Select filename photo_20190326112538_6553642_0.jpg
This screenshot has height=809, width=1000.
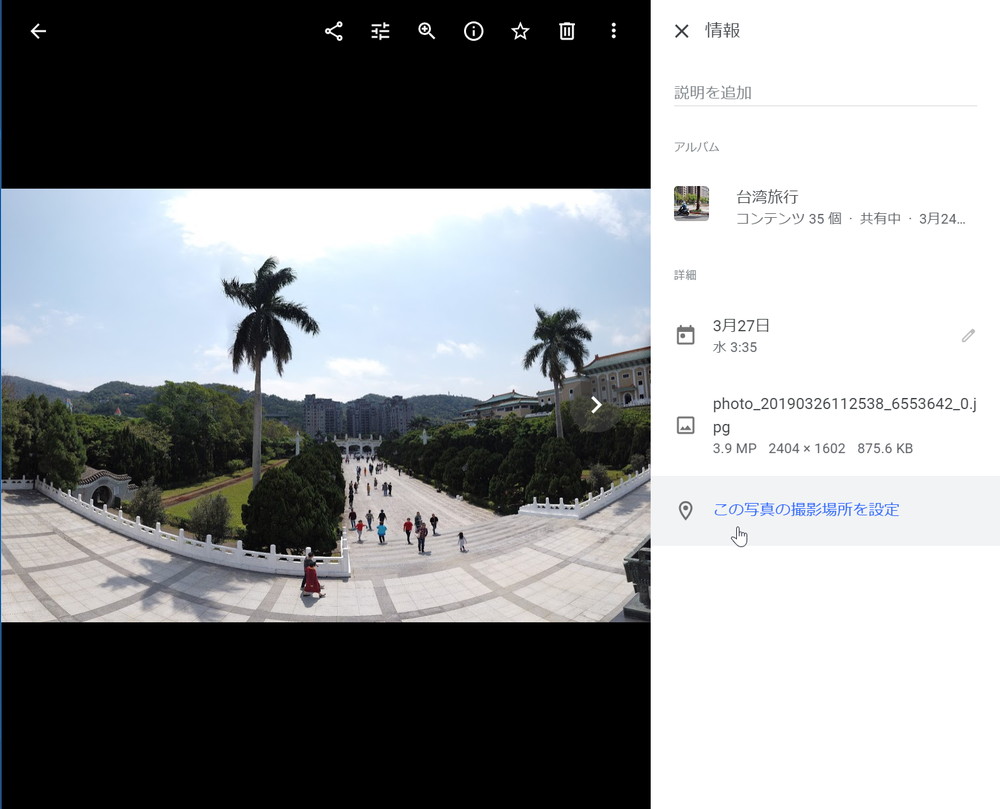(x=844, y=415)
